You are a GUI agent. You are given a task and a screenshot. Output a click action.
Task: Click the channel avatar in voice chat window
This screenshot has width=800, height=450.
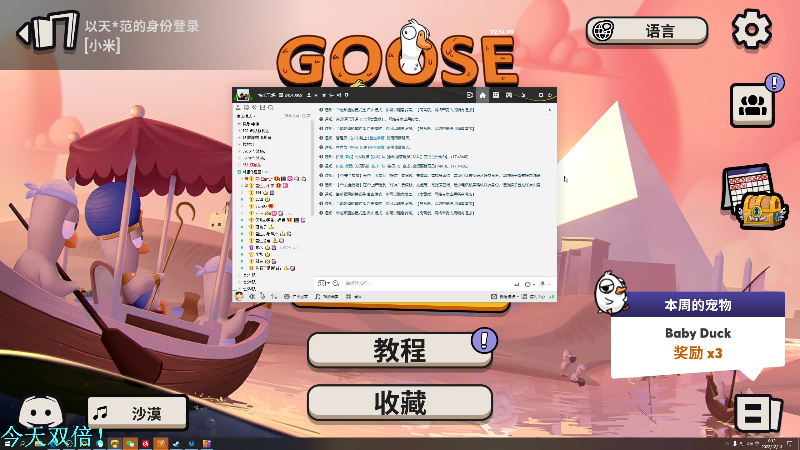pos(242,95)
